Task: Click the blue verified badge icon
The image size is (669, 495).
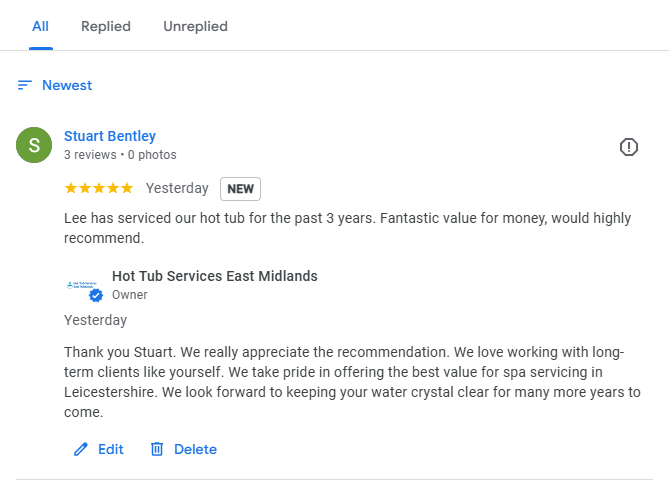Action: tap(96, 296)
